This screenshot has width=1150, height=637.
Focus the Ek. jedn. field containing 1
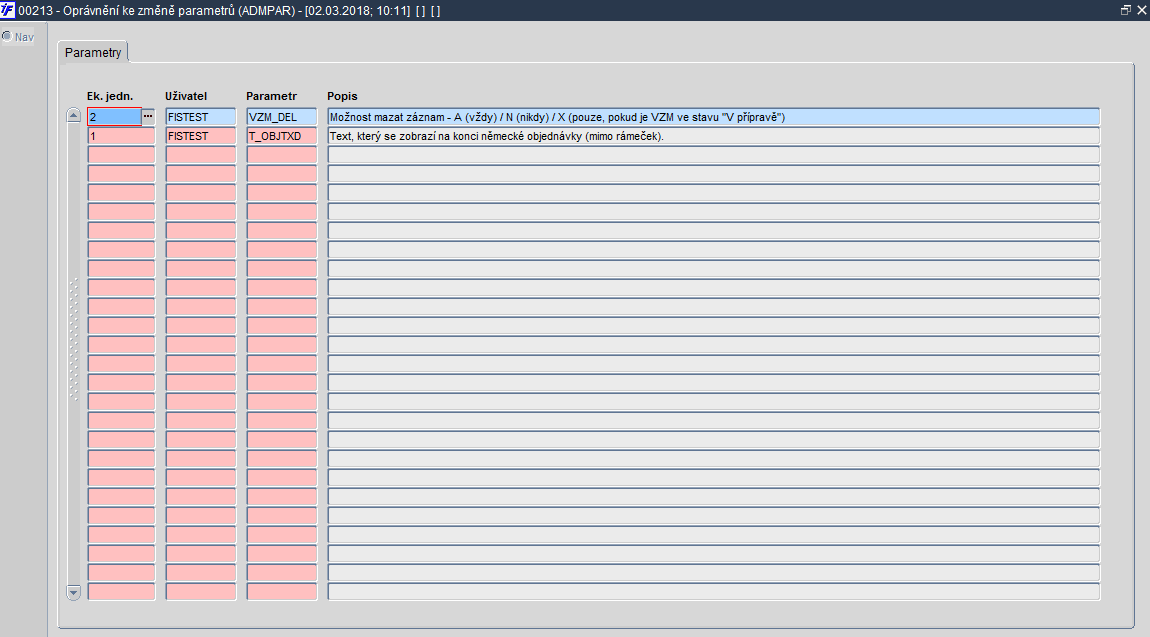(x=121, y=136)
